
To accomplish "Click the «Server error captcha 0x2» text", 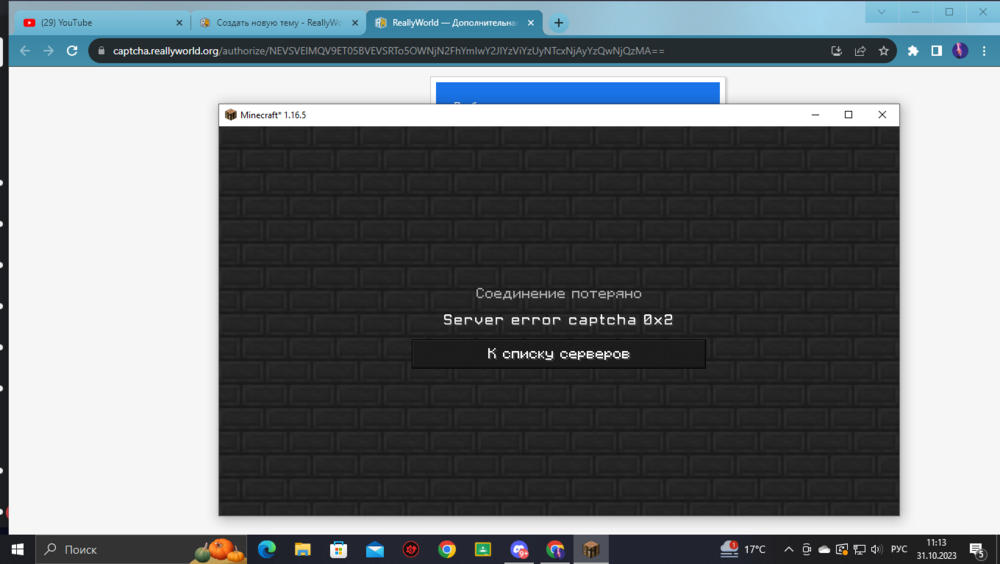I will (x=558, y=320).
